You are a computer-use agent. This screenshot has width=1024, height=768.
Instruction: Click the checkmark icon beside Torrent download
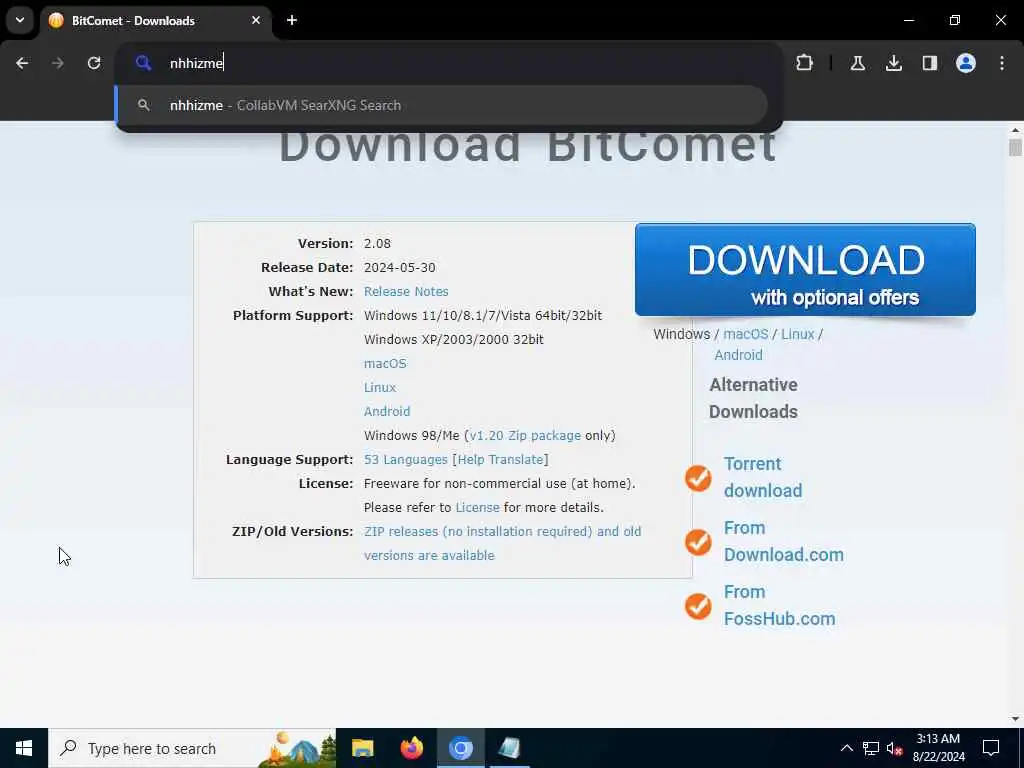698,478
